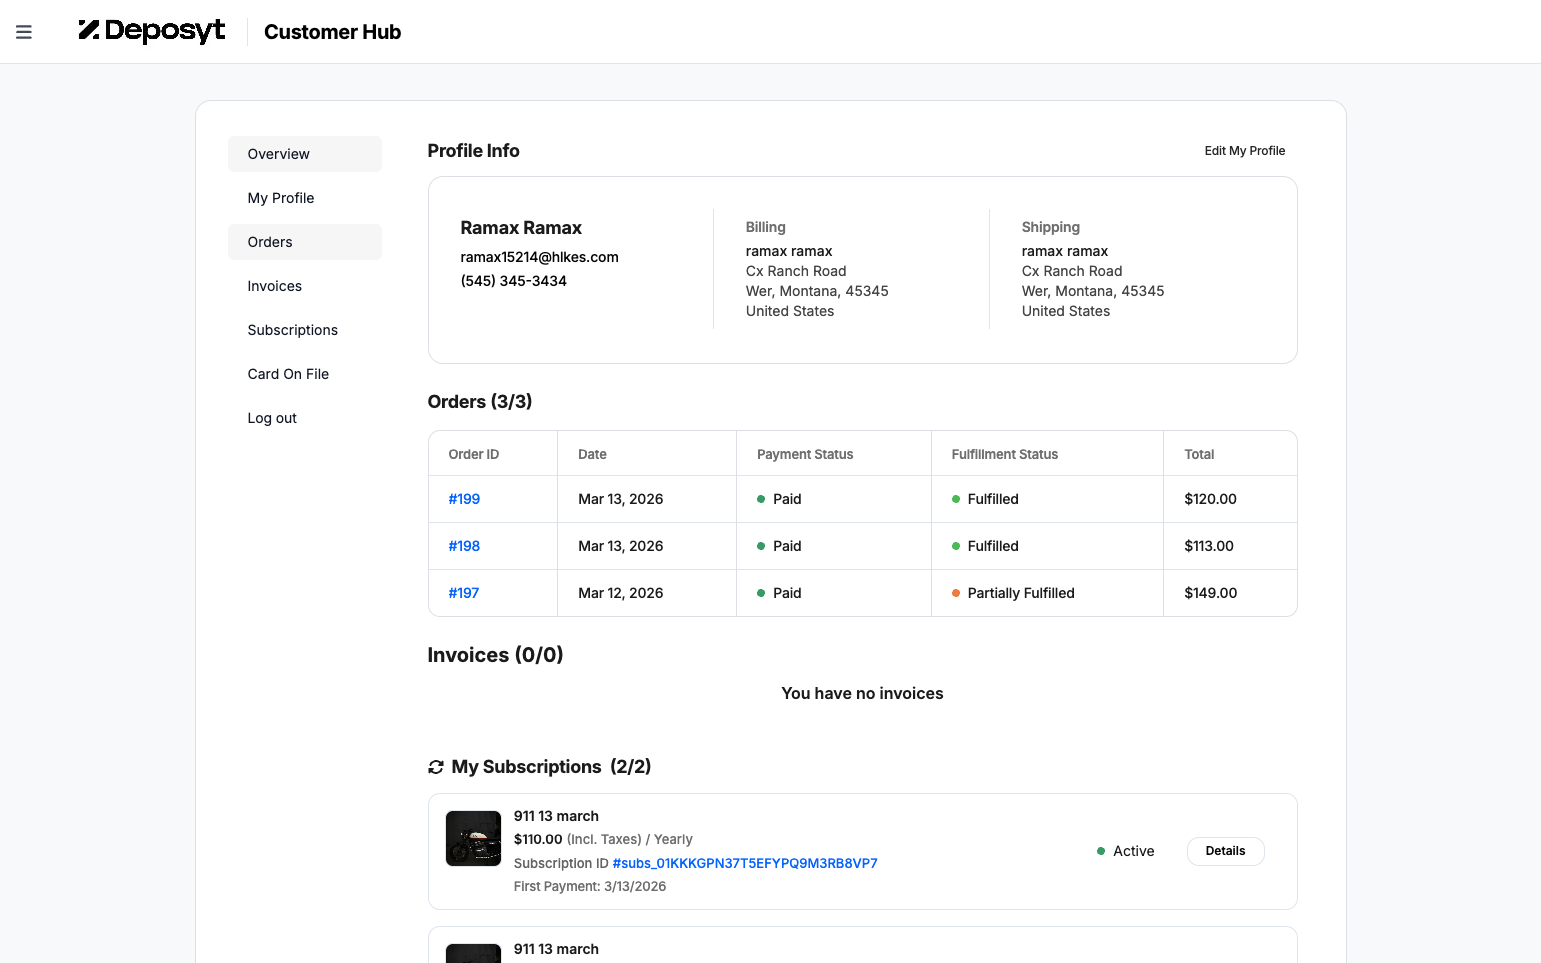Open Invoices in the sidebar
The height and width of the screenshot is (963, 1541).
pos(305,286)
